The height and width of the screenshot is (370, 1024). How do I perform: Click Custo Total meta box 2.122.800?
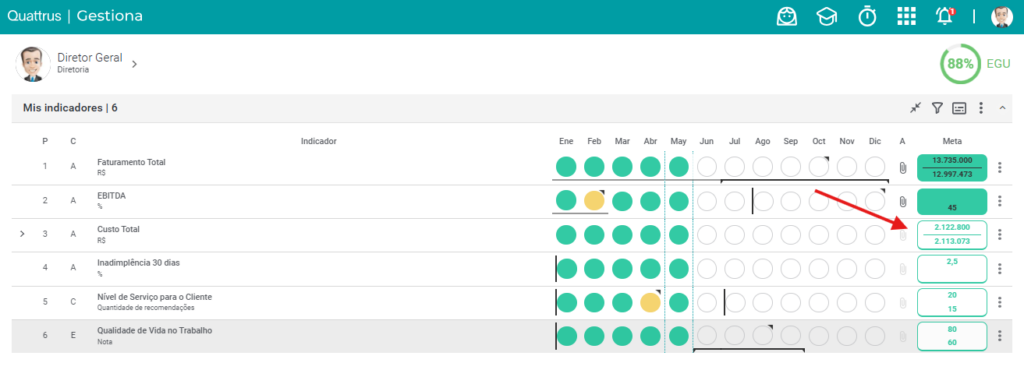(x=952, y=235)
